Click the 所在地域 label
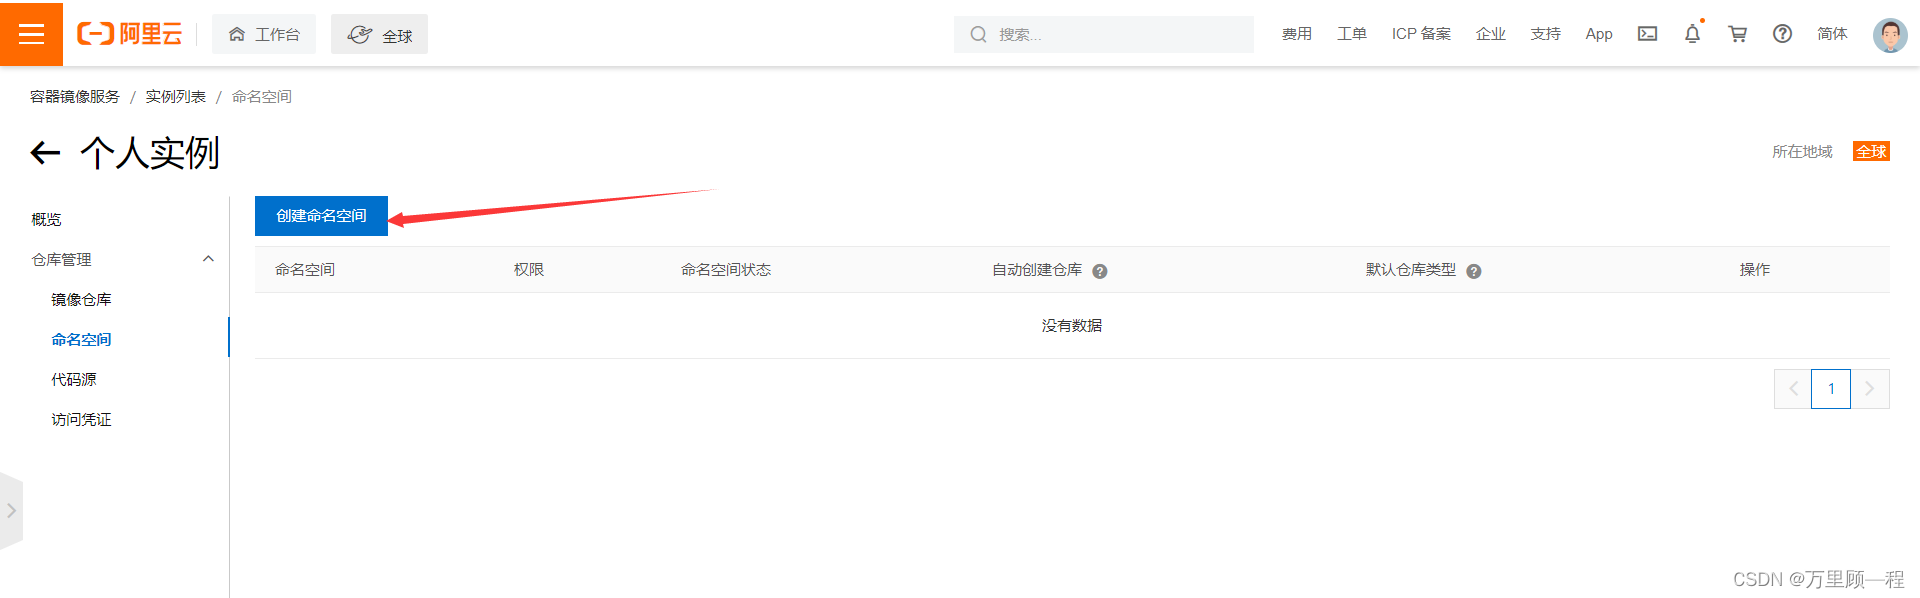 (1802, 151)
